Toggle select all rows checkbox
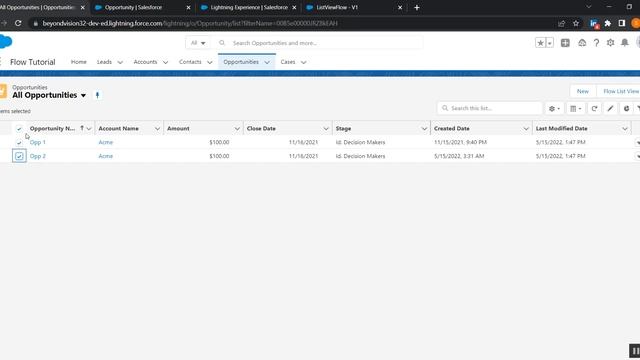Viewport: 640px width, 360px height. coord(19,129)
